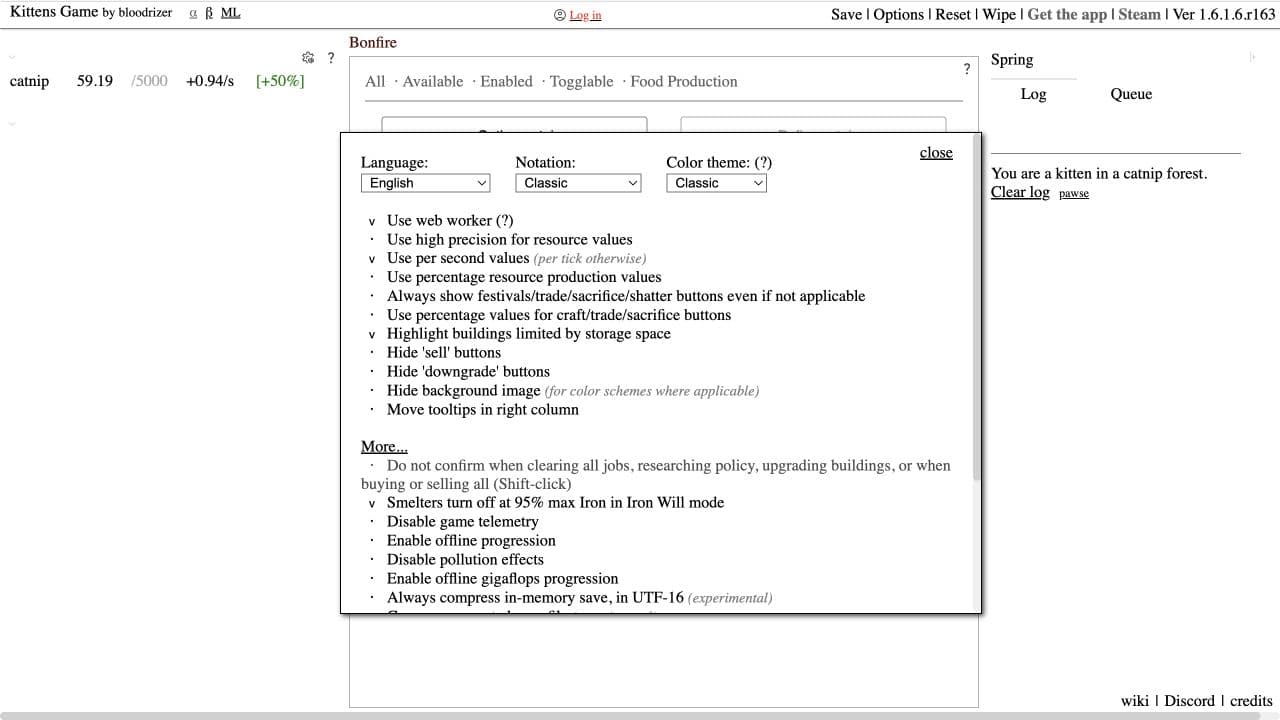Click Wipe in the top bar
Screen dimensions: 1280x720
pos(999,14)
